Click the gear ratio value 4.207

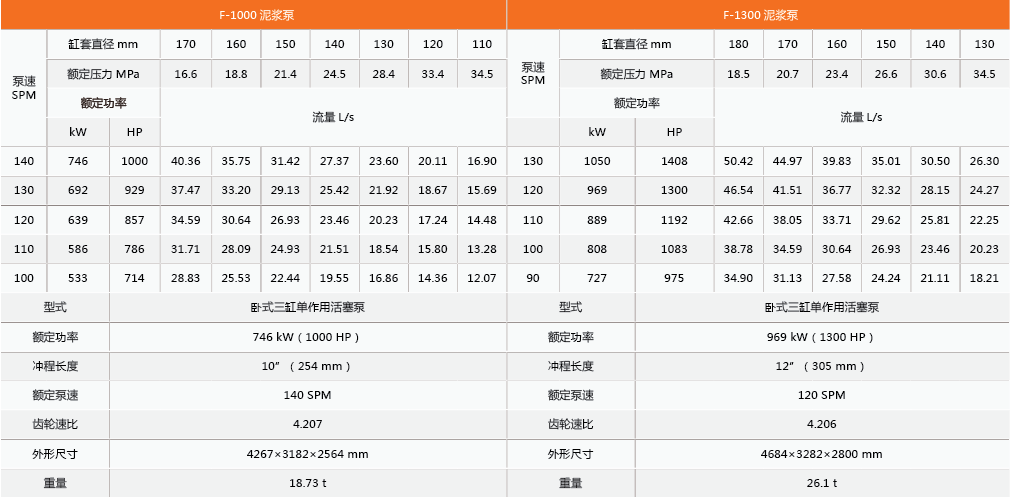[307, 424]
